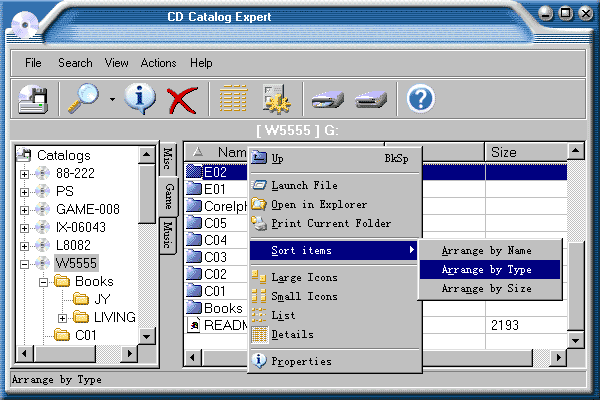This screenshot has width=600, height=400.
Task: Switch to the Misc vertical tab
Action: (x=169, y=160)
